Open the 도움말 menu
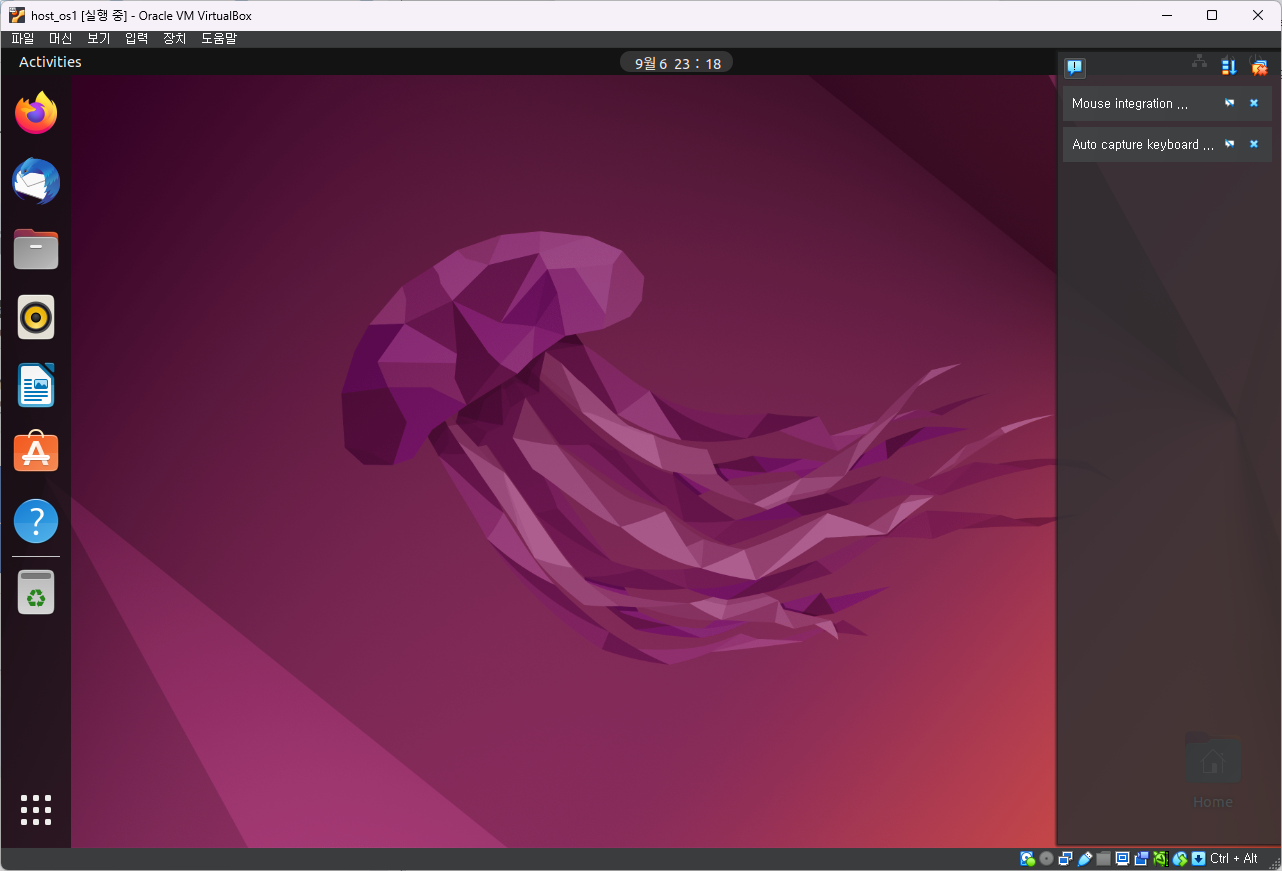Viewport: 1282px width, 871px height. [219, 39]
